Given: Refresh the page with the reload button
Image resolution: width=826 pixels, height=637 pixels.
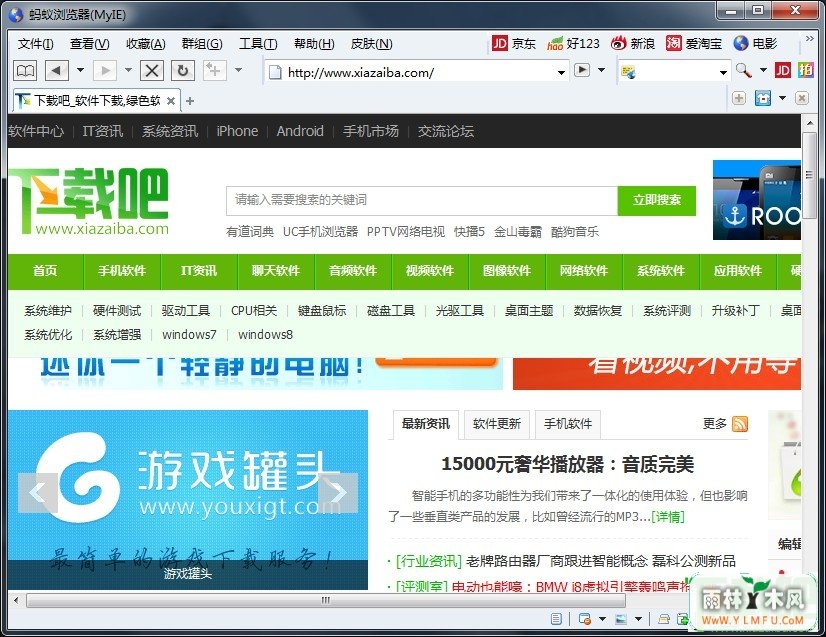Looking at the screenshot, I should (x=183, y=70).
